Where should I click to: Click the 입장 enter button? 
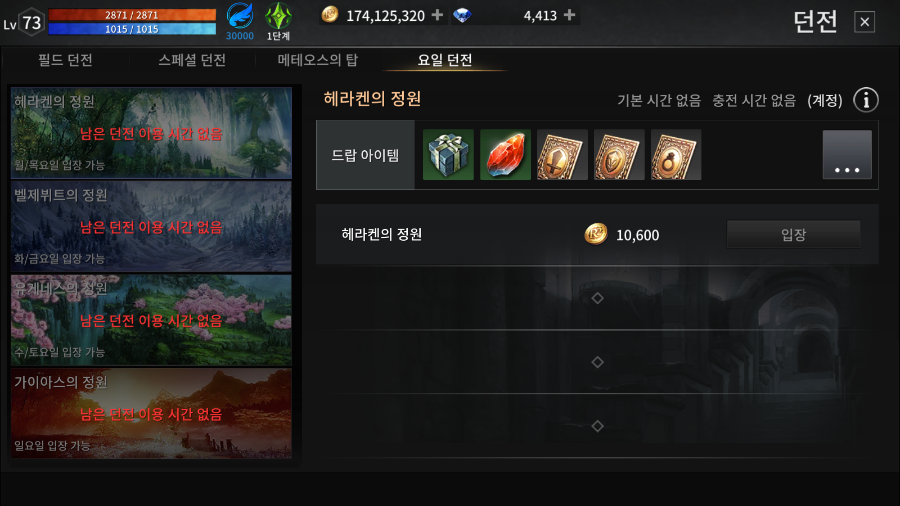794,235
